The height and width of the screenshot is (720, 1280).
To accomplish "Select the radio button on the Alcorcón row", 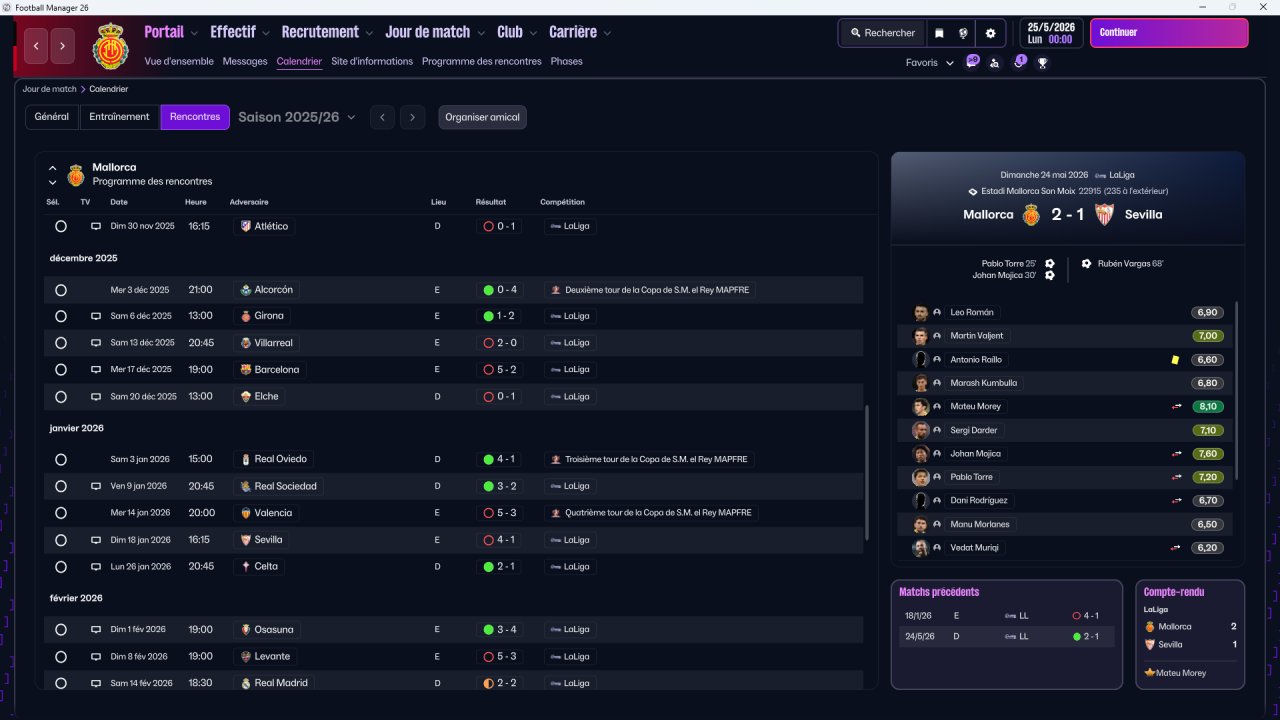I will (61, 290).
